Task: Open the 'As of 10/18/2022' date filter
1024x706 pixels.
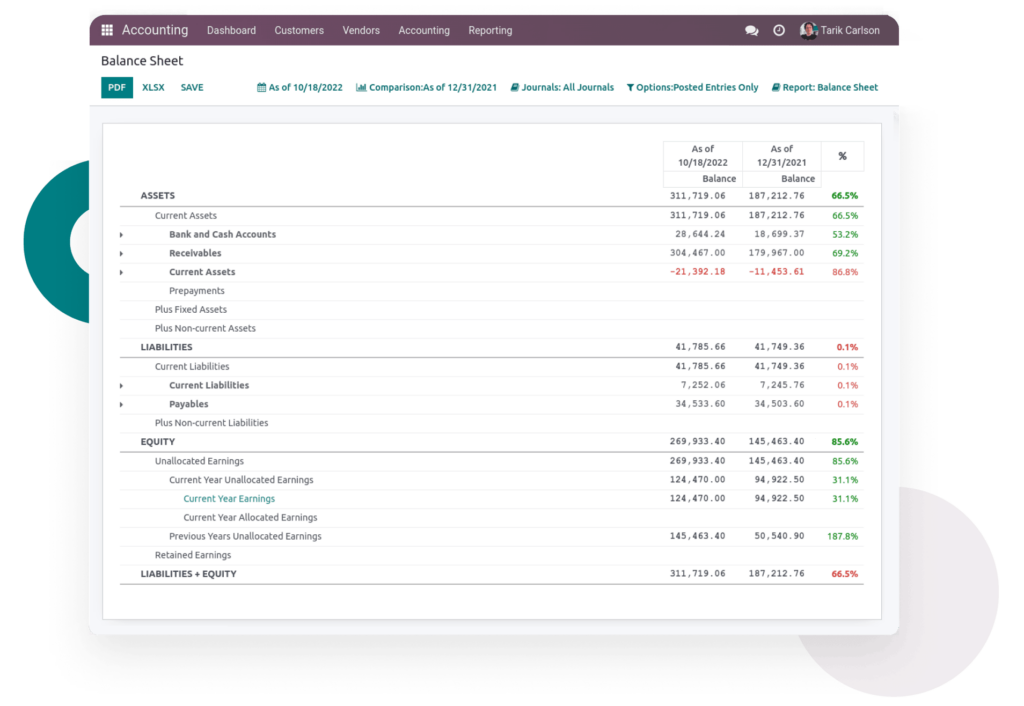Action: pyautogui.click(x=300, y=88)
